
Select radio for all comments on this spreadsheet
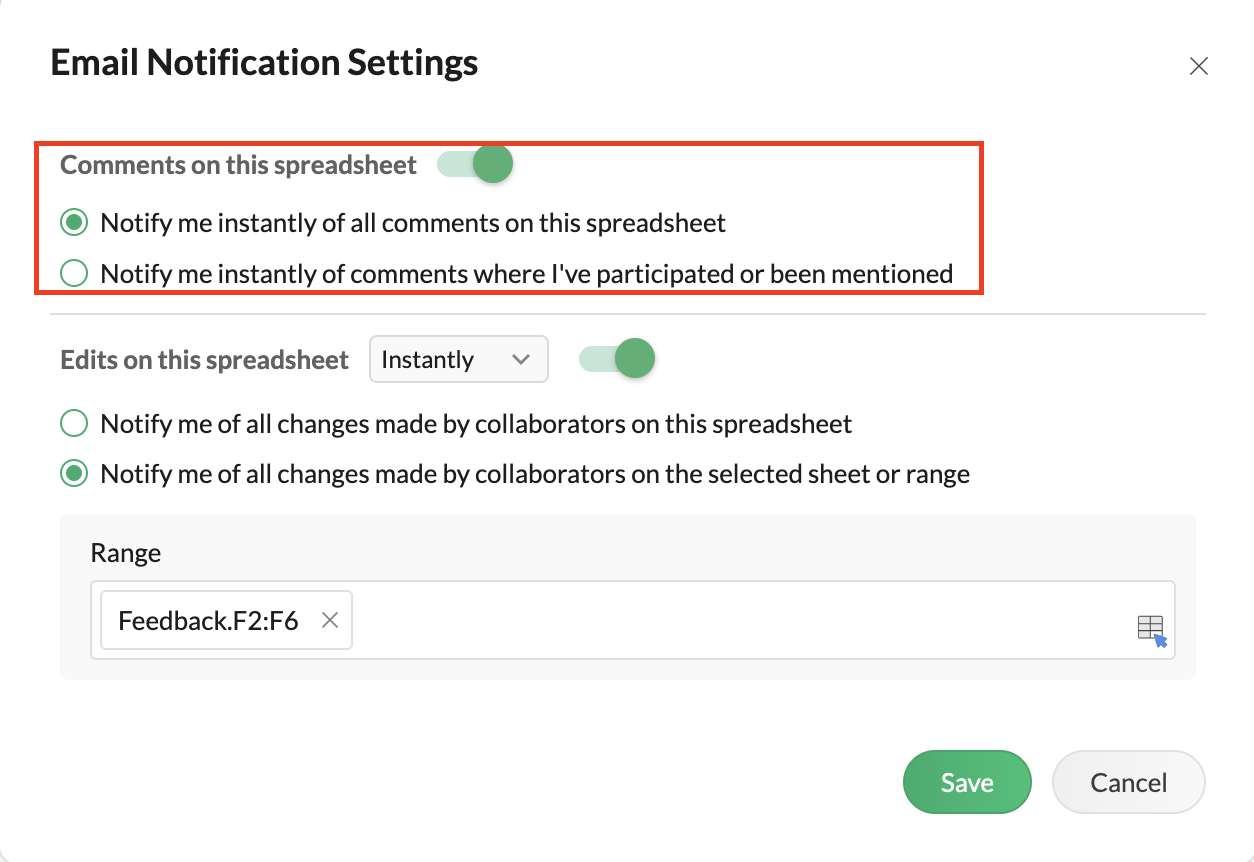[74, 223]
